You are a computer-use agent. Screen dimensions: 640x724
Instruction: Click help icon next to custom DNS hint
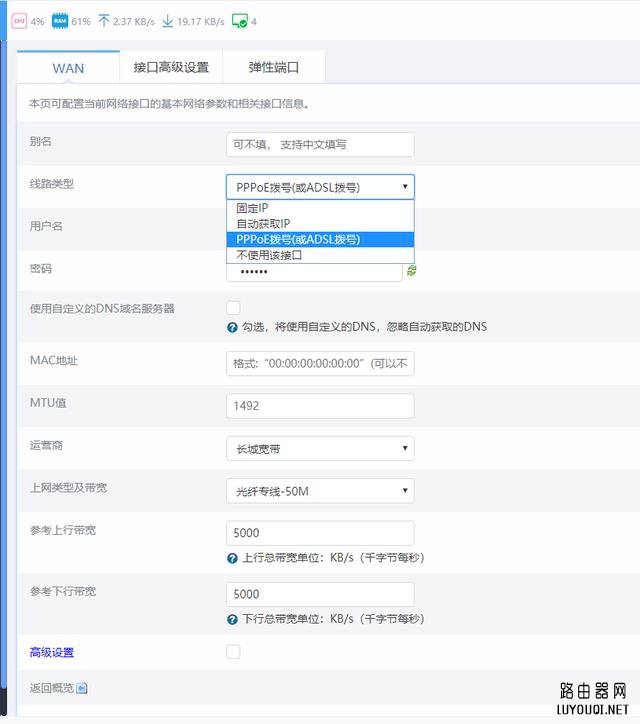point(232,327)
